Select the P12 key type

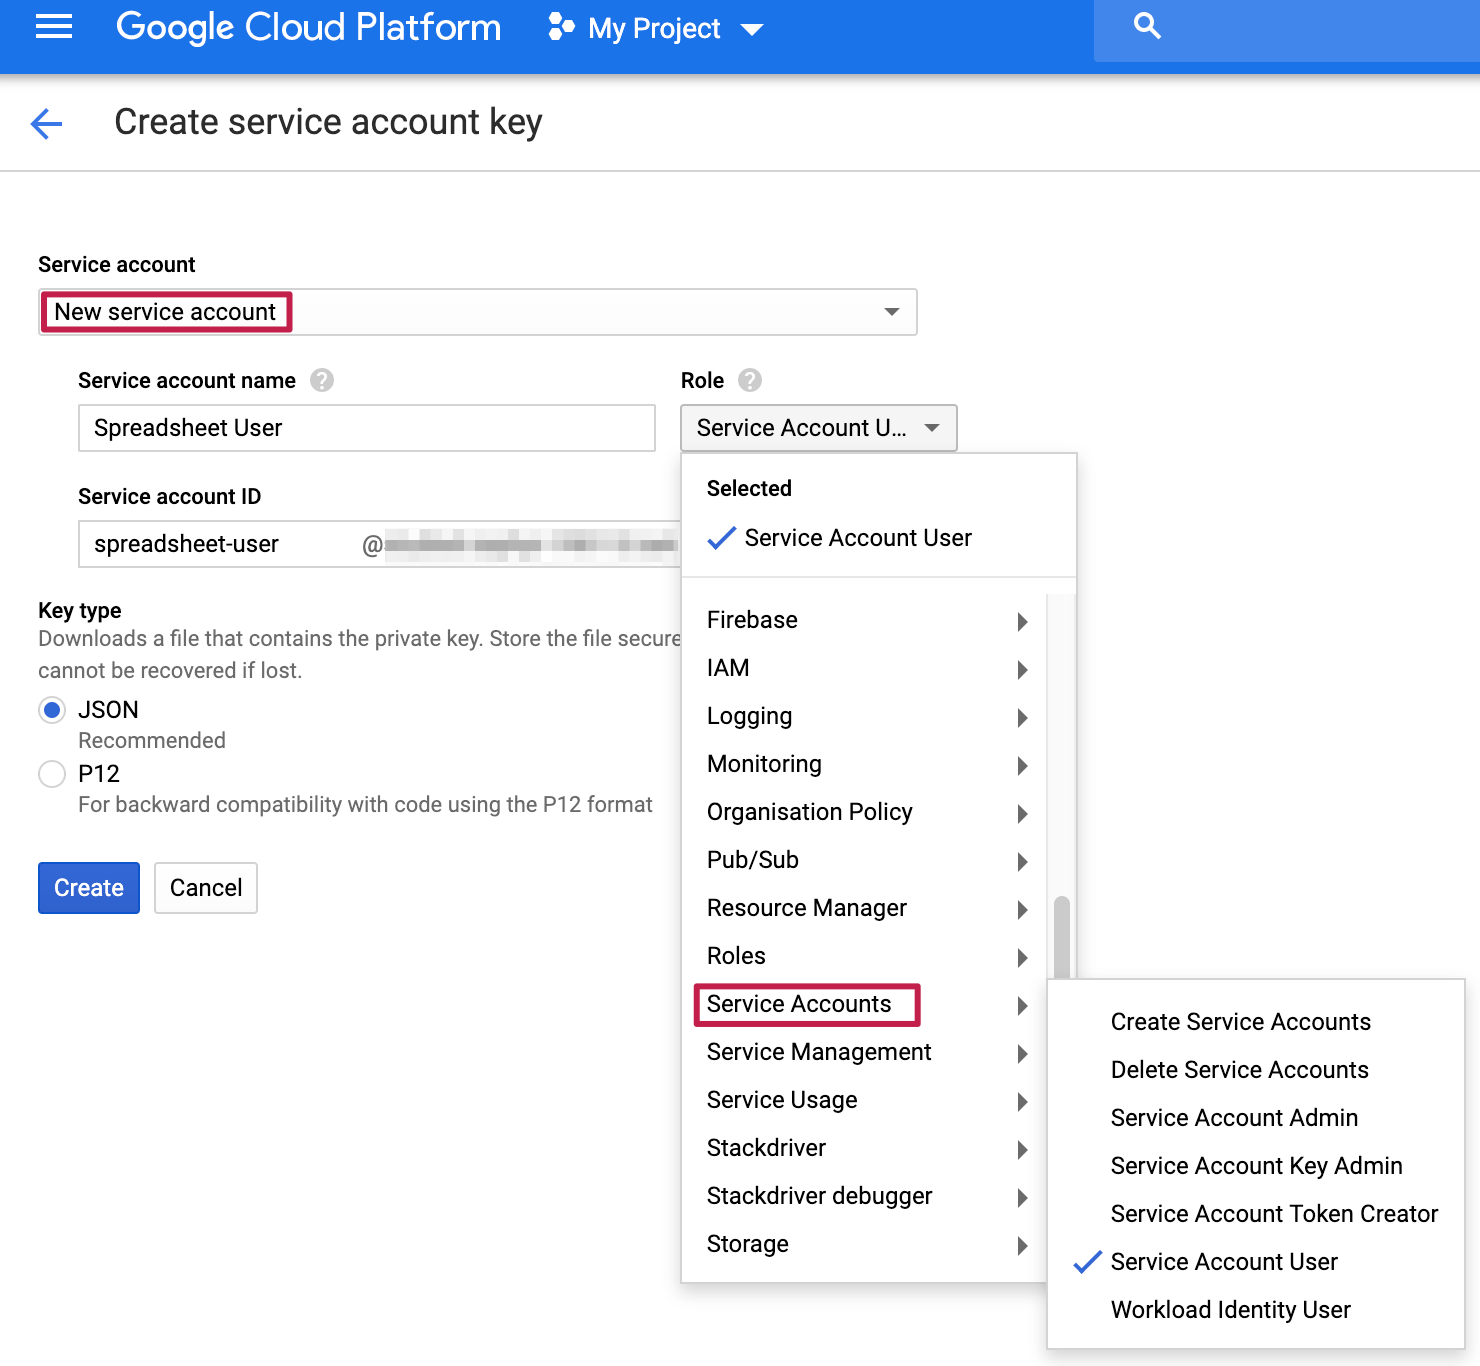[52, 774]
